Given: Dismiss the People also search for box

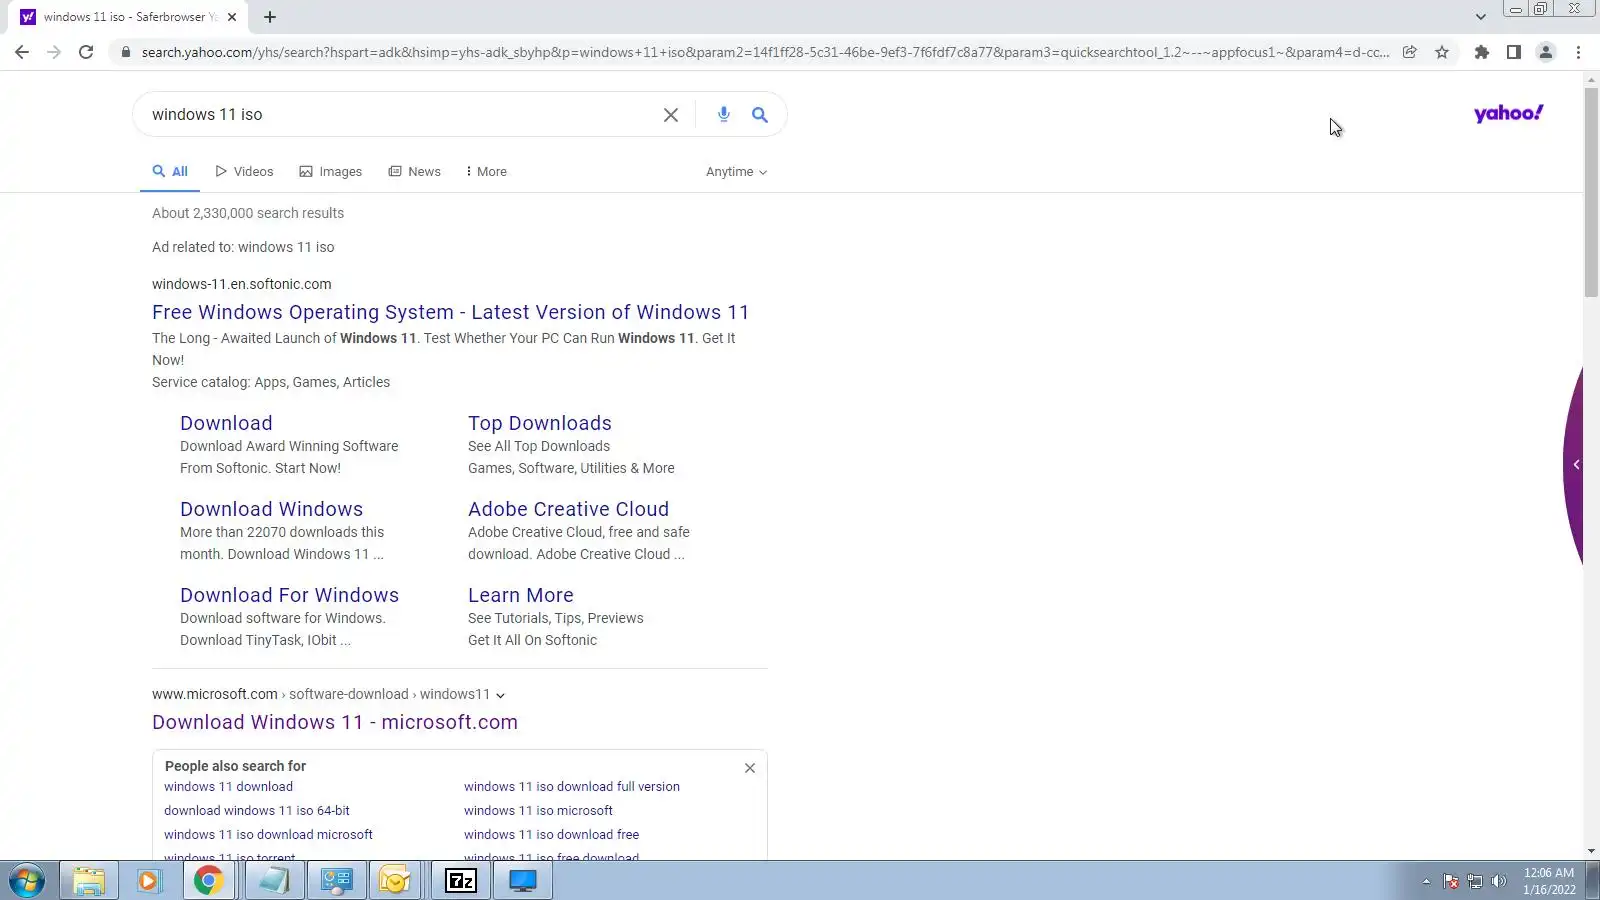Looking at the screenshot, I should 750,768.
